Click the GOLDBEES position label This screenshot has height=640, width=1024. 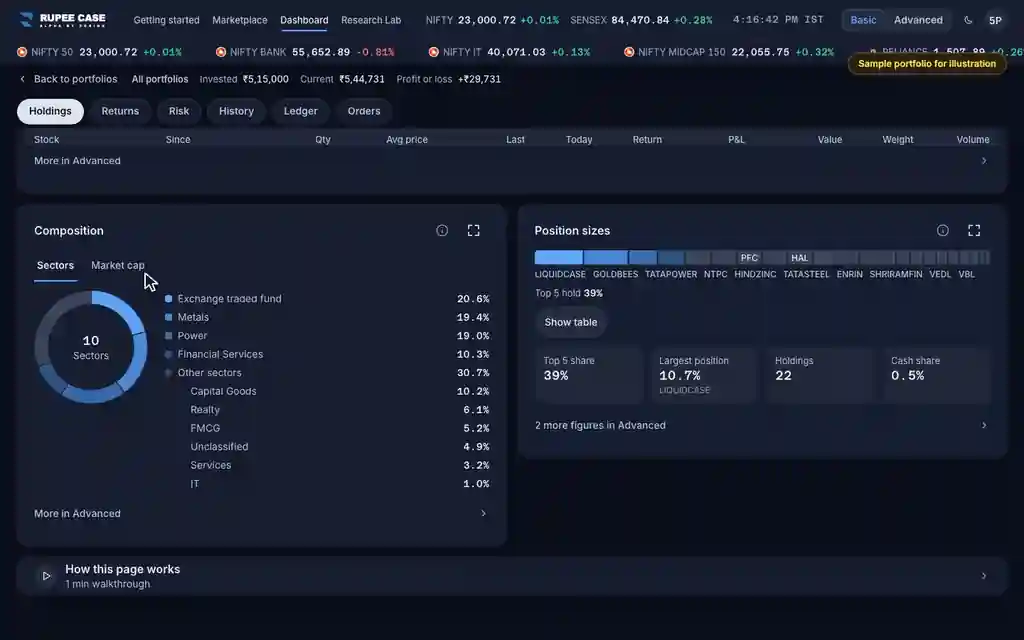coord(615,274)
